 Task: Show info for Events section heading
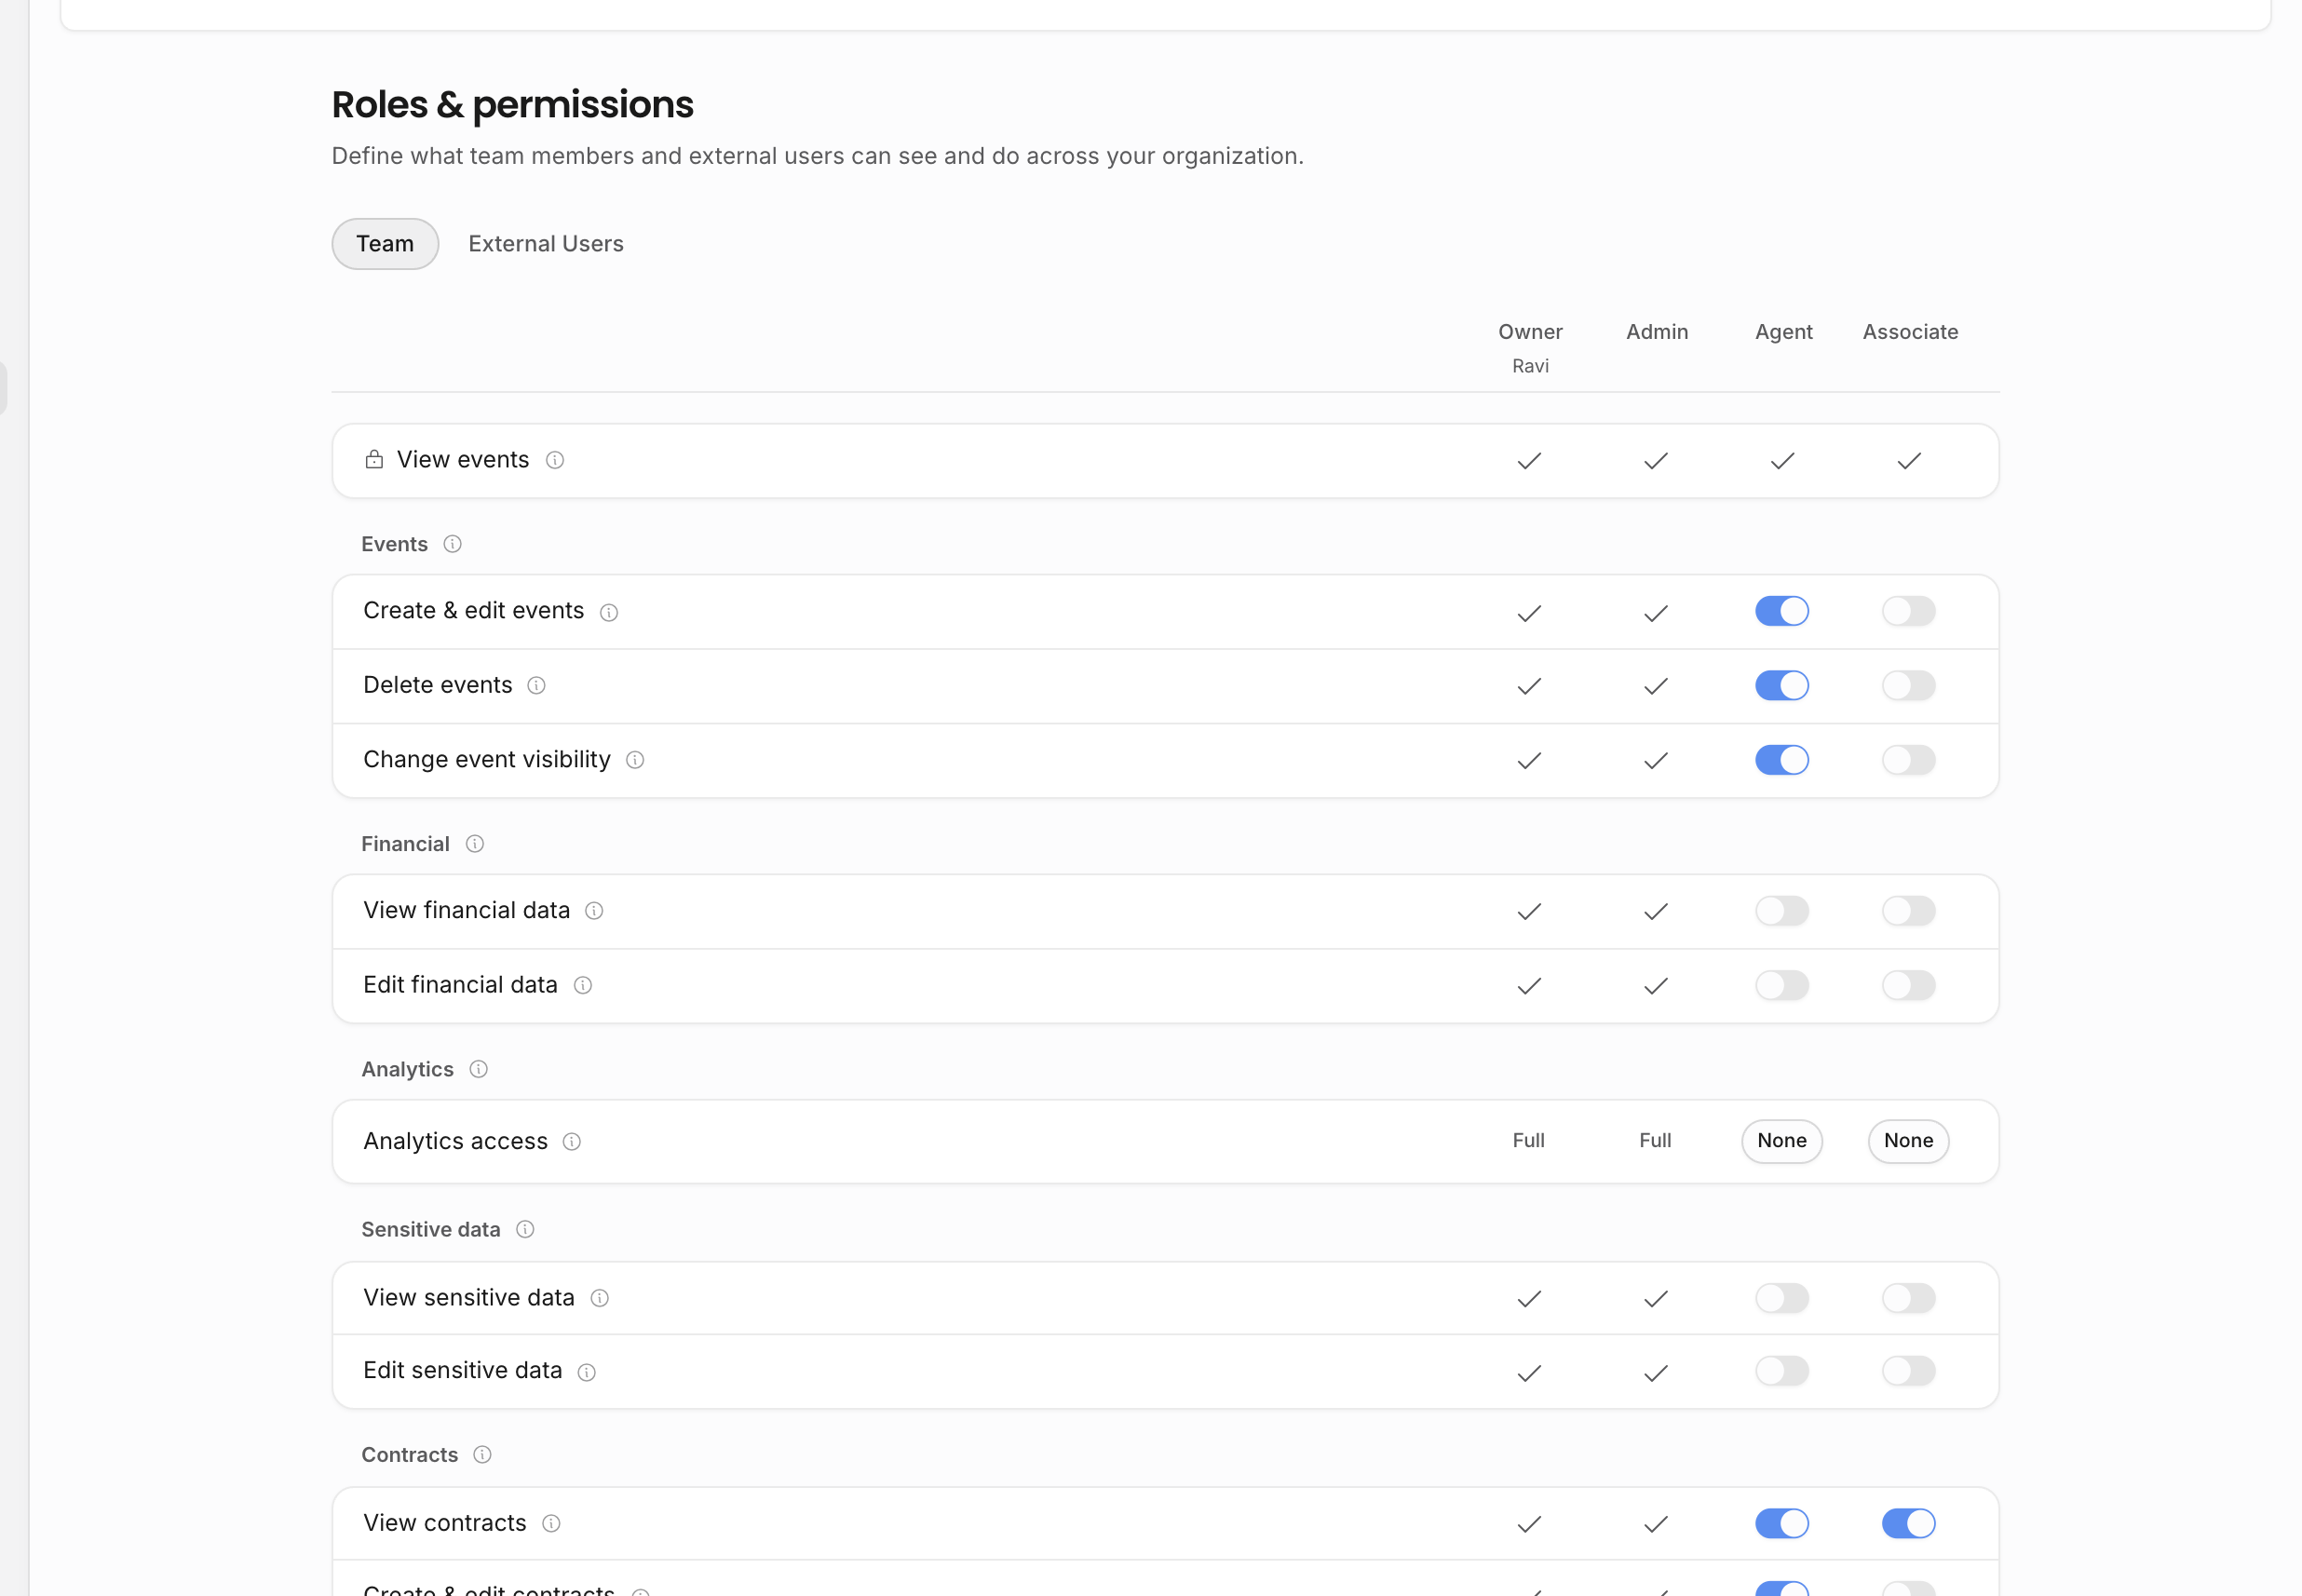click(453, 544)
